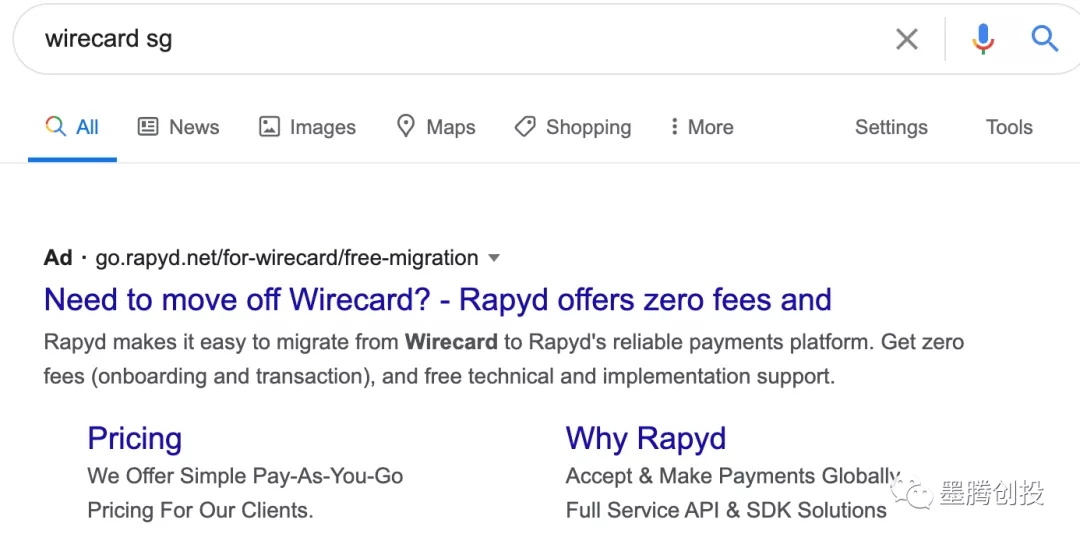
Task: Open search Settings
Action: pyautogui.click(x=891, y=127)
